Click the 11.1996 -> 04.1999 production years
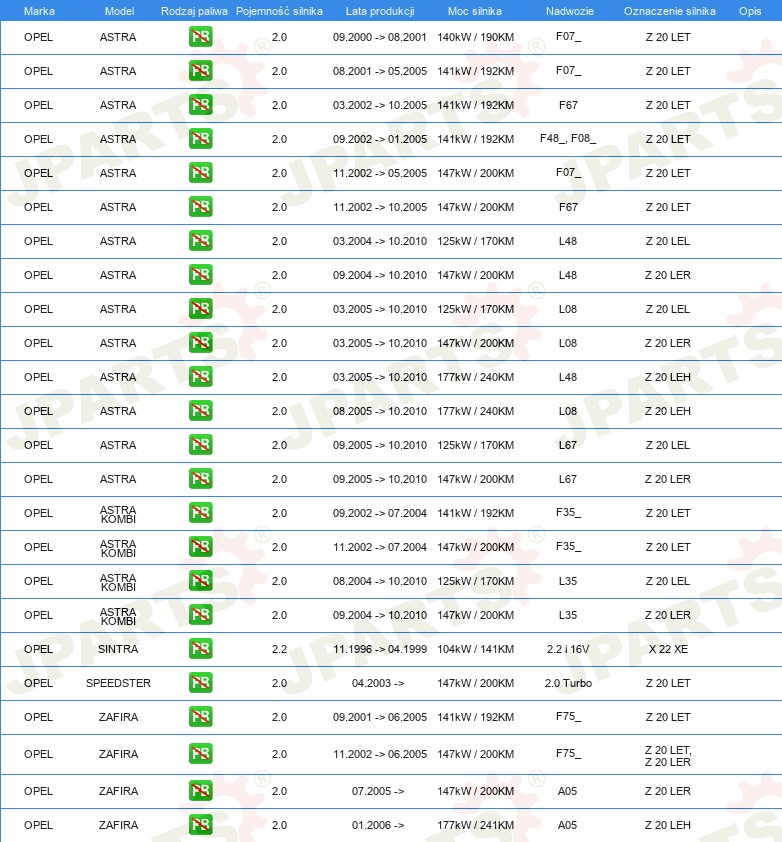This screenshot has height=842, width=782. click(x=380, y=649)
